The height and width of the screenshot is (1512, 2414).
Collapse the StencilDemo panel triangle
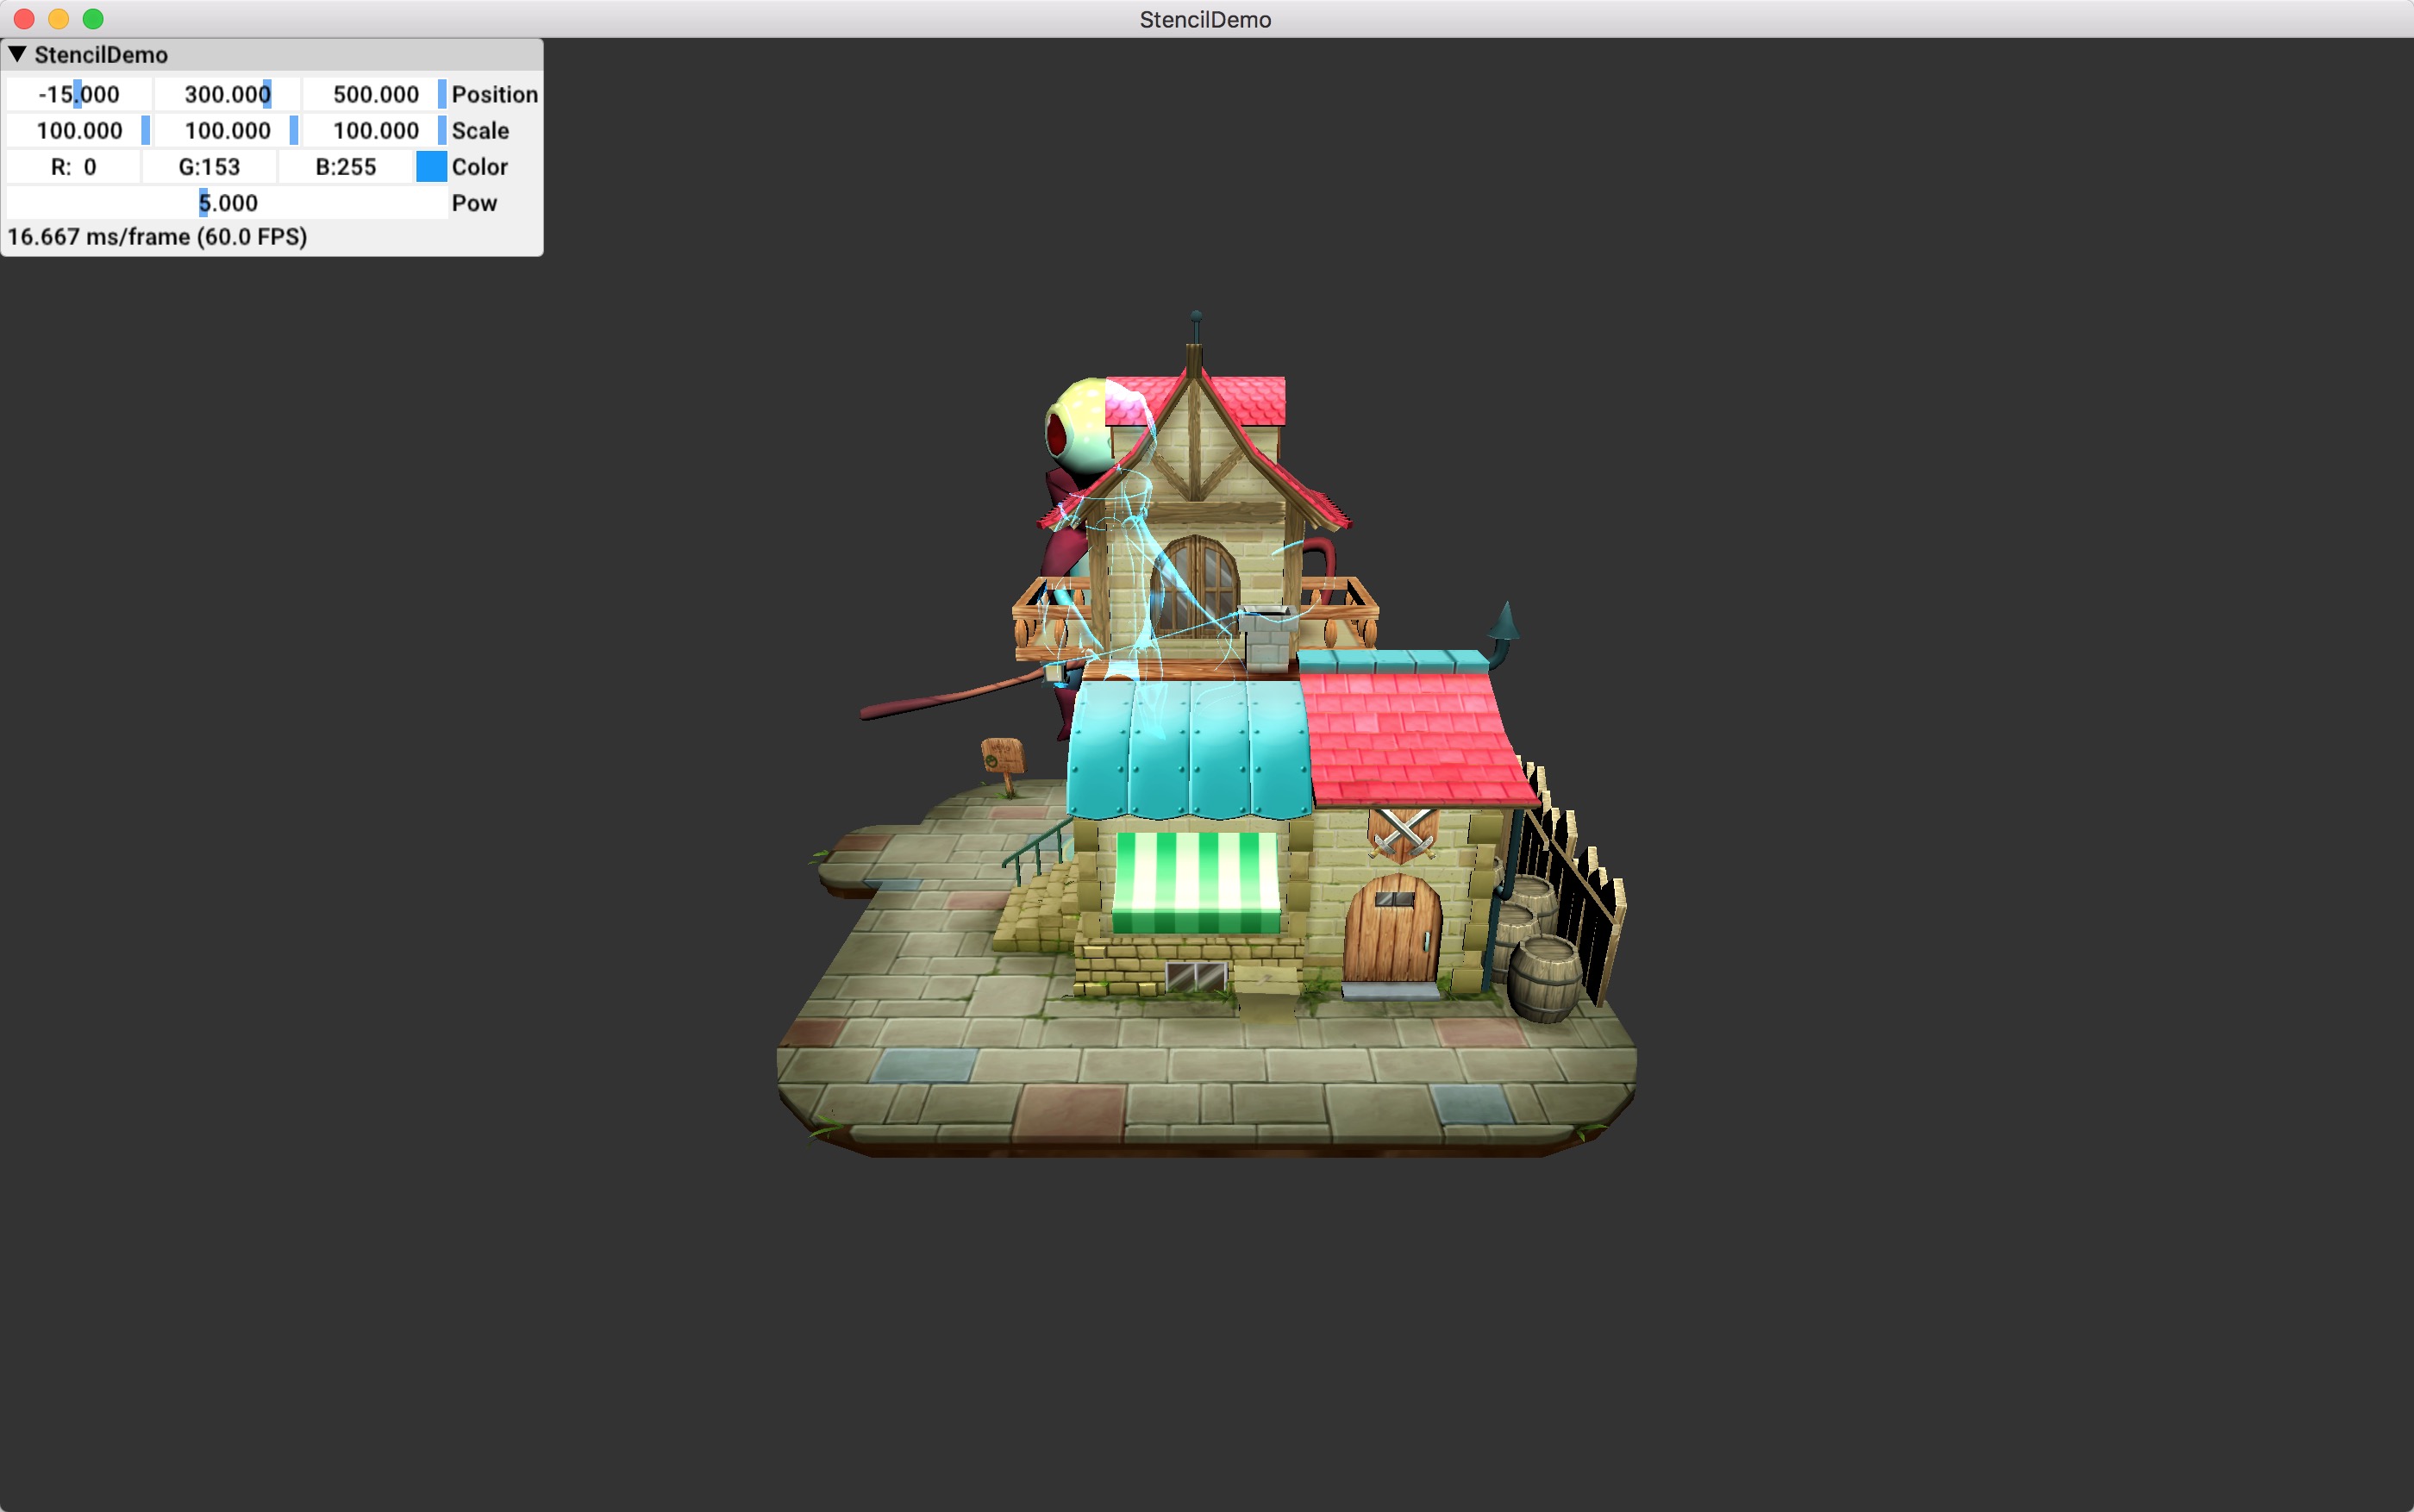click(17, 54)
